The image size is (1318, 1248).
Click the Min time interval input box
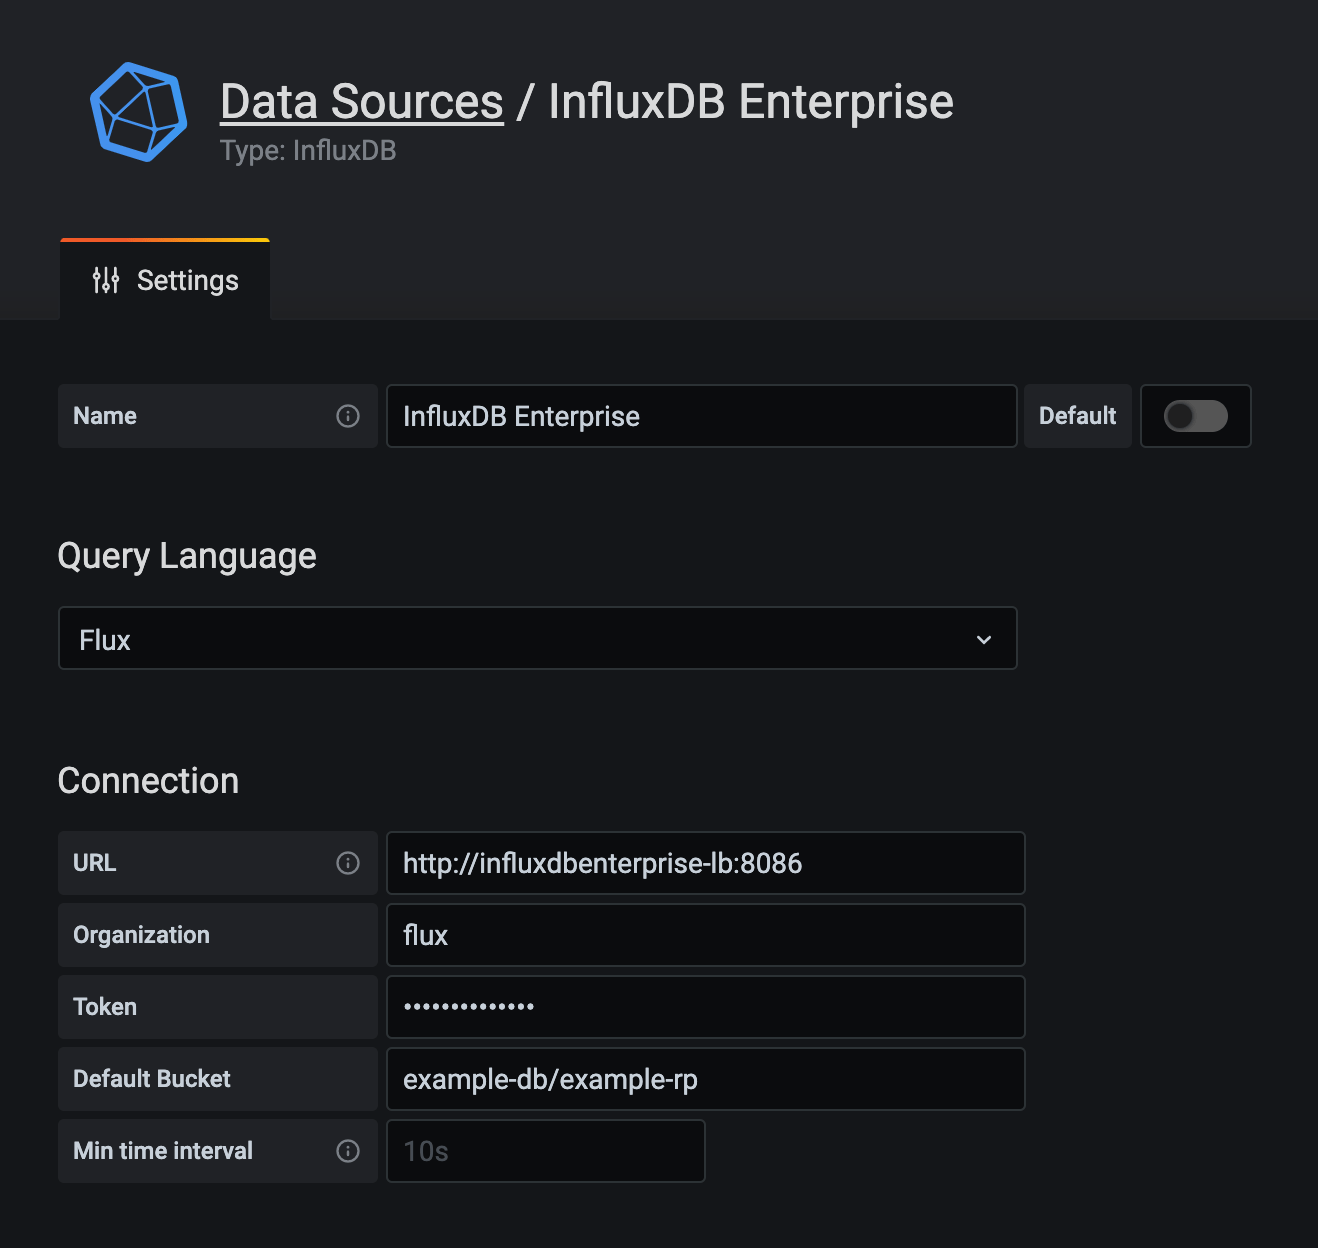545,1151
